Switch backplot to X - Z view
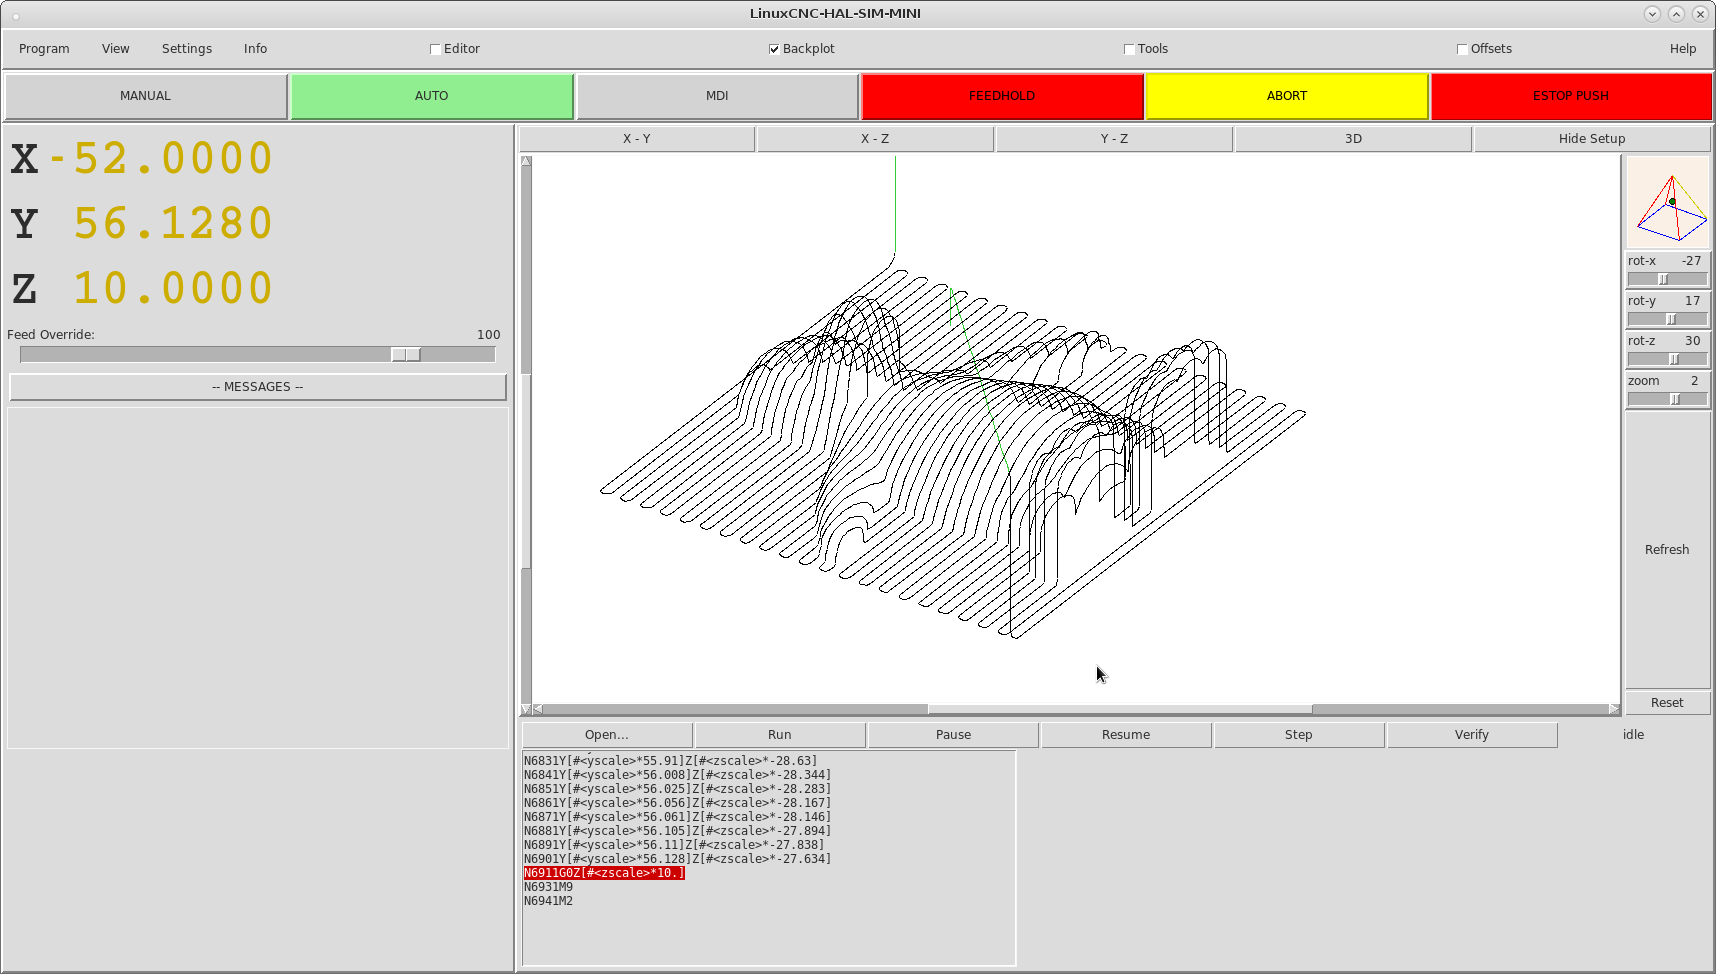 pos(874,139)
